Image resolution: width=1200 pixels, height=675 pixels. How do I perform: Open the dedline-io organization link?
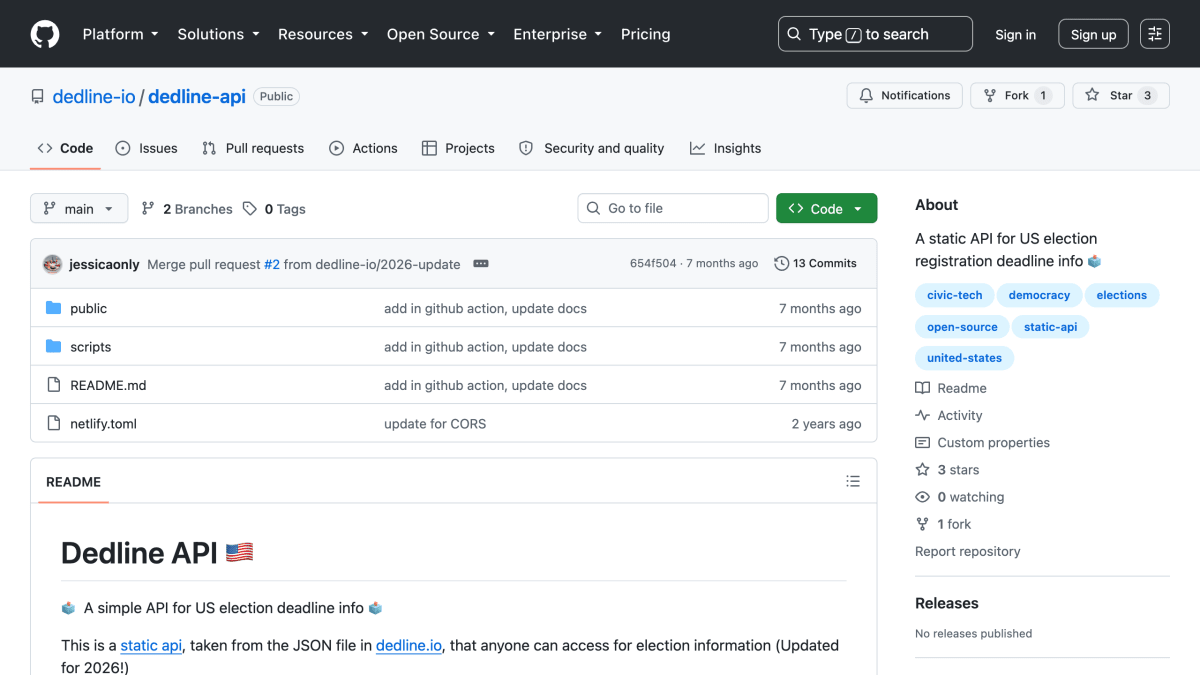pos(94,96)
